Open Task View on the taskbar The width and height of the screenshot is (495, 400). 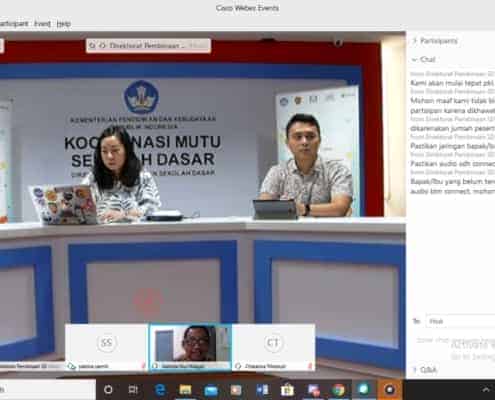[133, 390]
